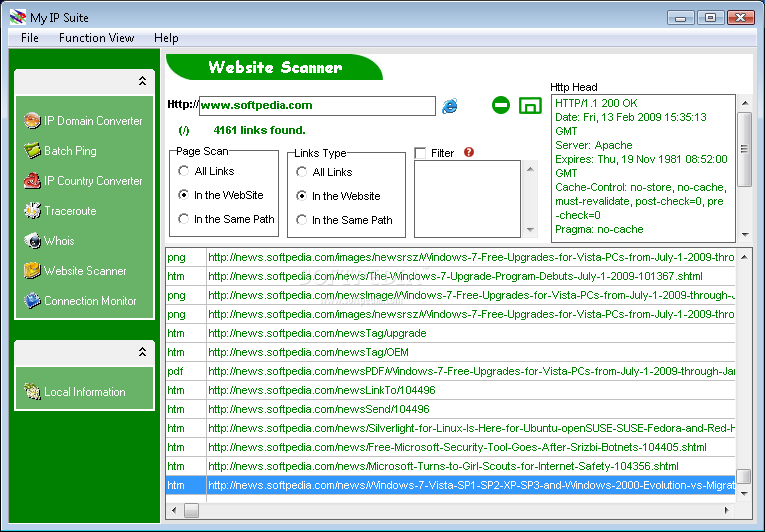The height and width of the screenshot is (532, 765).
Task: Select the Windows-7-Upgrade-Program-Debuts link row
Action: click(x=450, y=276)
